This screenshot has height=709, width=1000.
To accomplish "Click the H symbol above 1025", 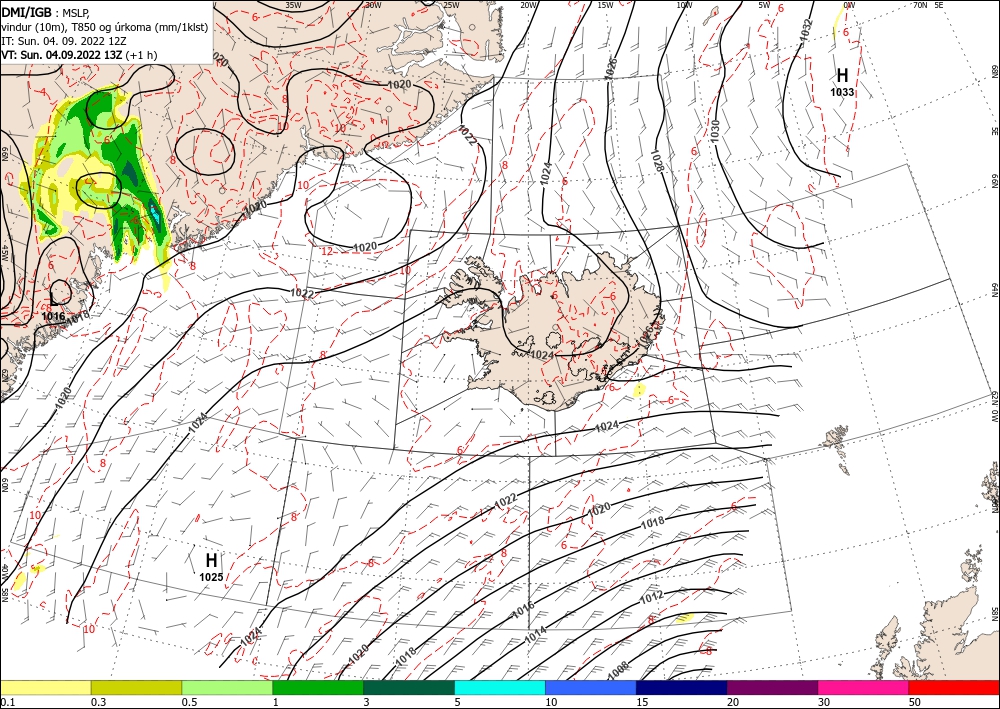I will (x=211, y=560).
